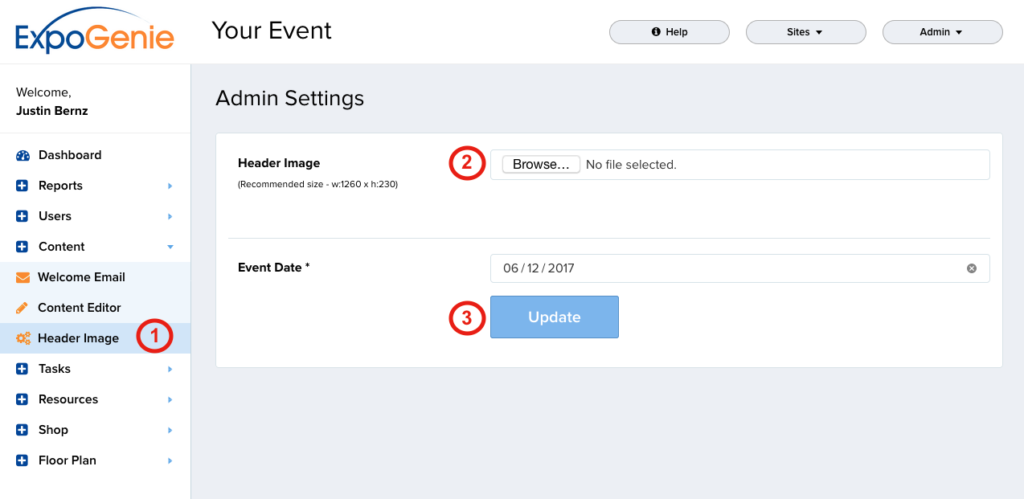Click the plus icon beside Floor Plan

coord(22,461)
